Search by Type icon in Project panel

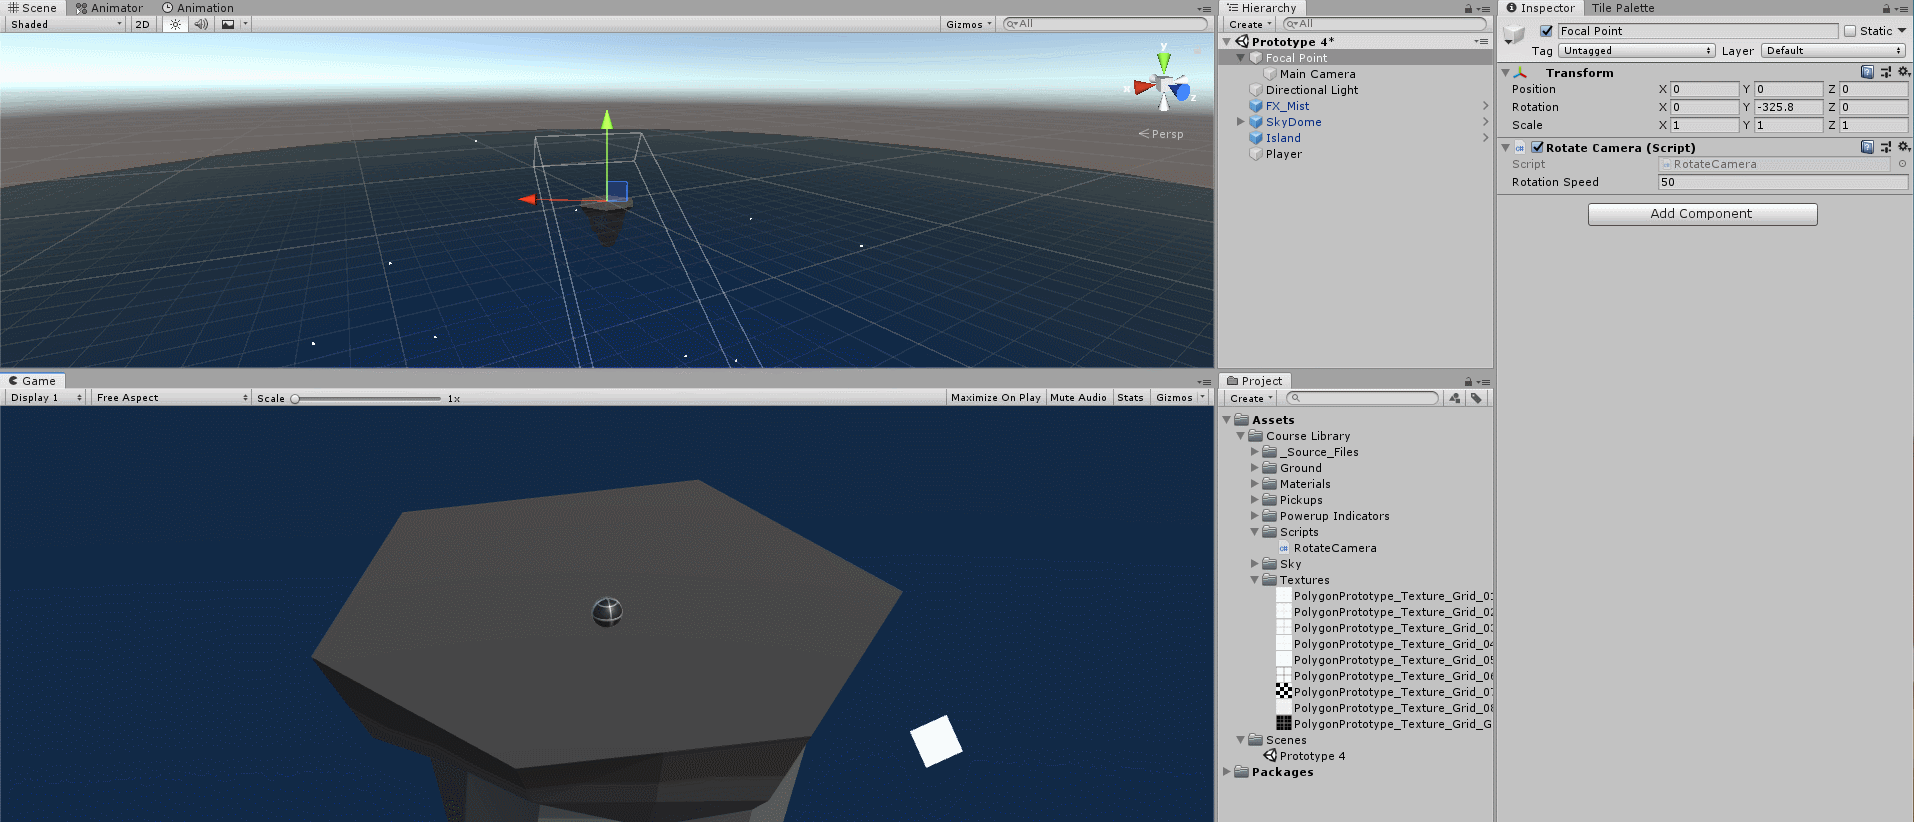1455,398
